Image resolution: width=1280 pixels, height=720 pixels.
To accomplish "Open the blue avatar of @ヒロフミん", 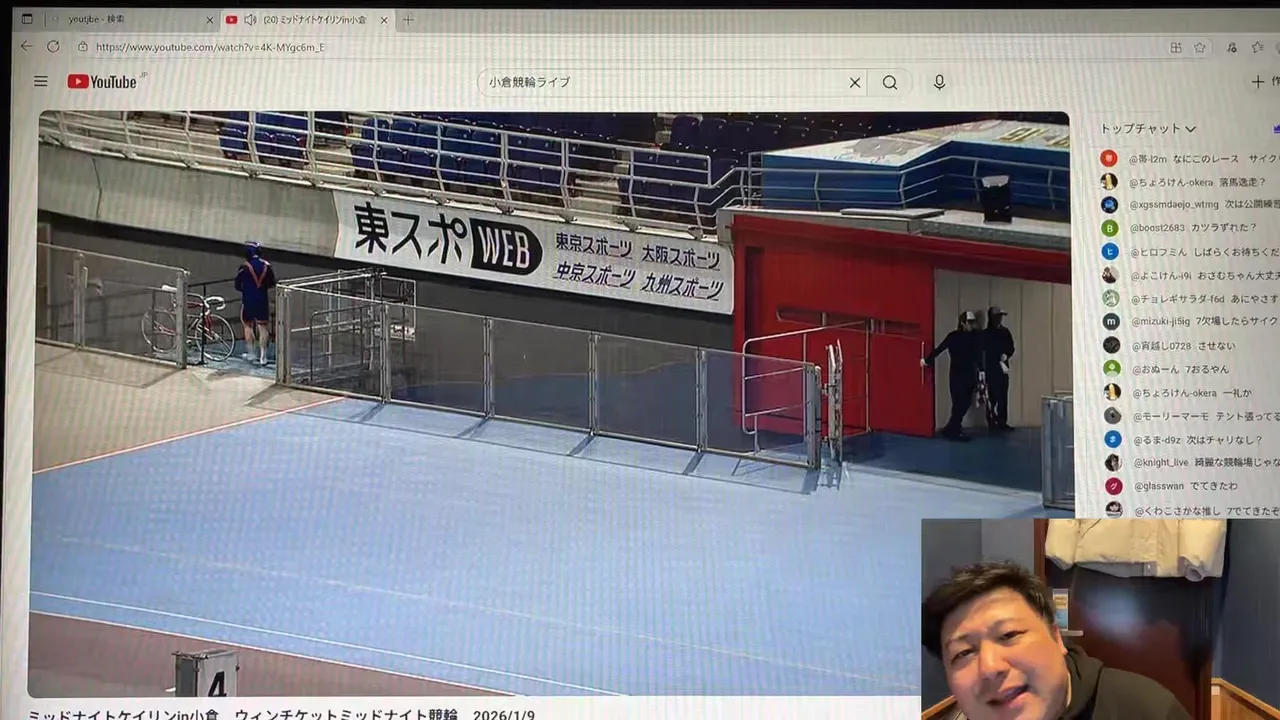I will point(1110,252).
